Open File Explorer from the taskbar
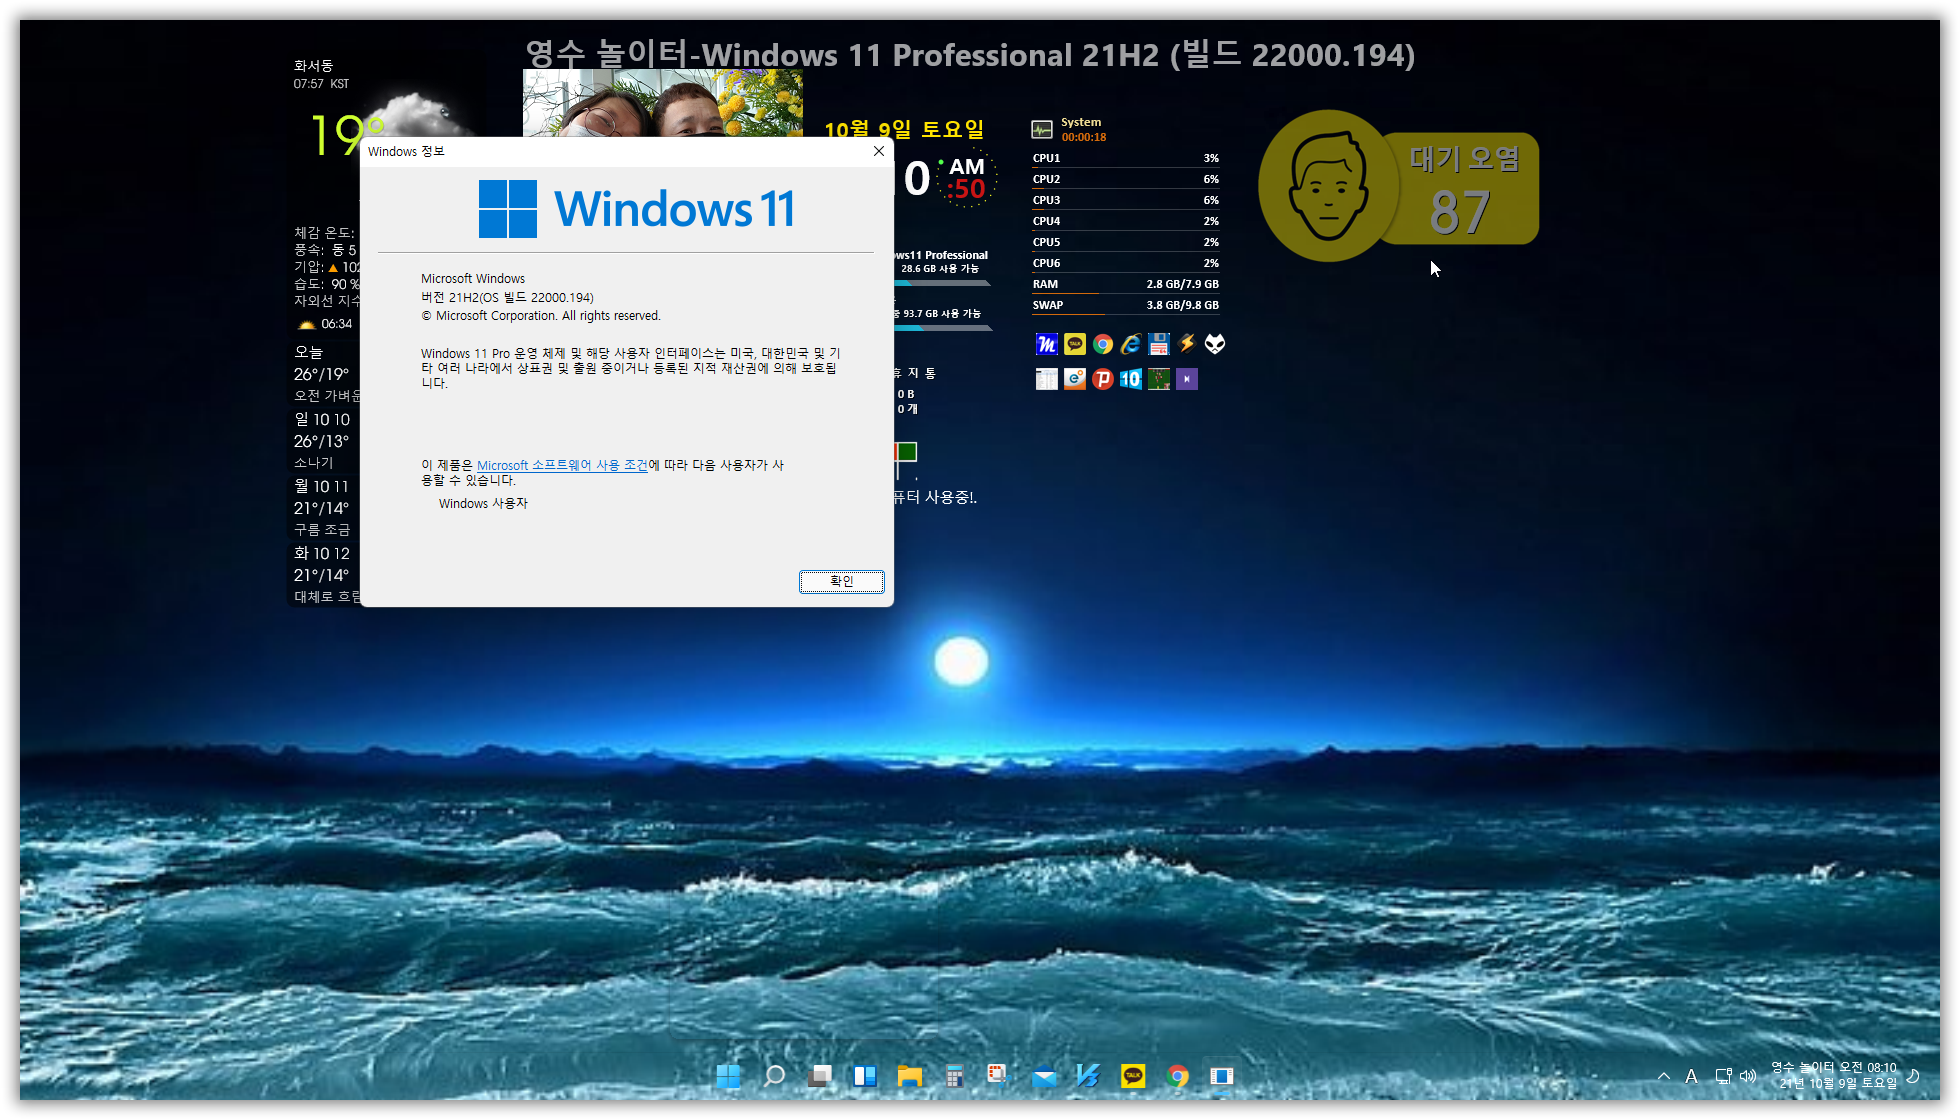Viewport: 1960px width, 1120px height. click(x=909, y=1076)
